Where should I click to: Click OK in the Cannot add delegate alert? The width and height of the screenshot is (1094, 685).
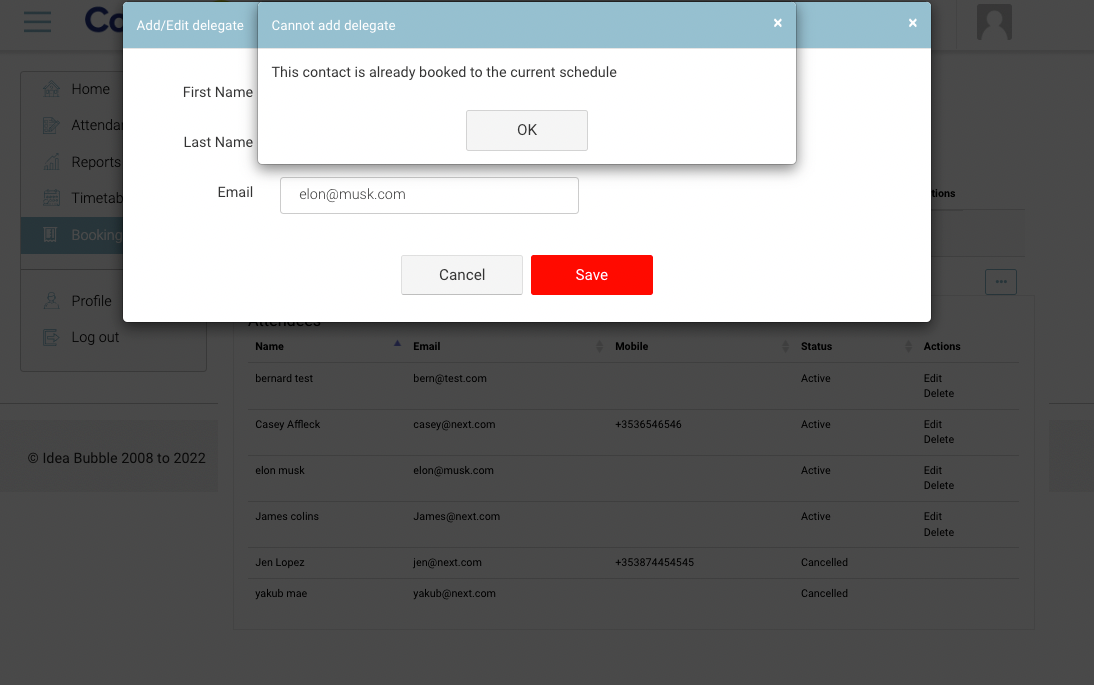point(526,130)
